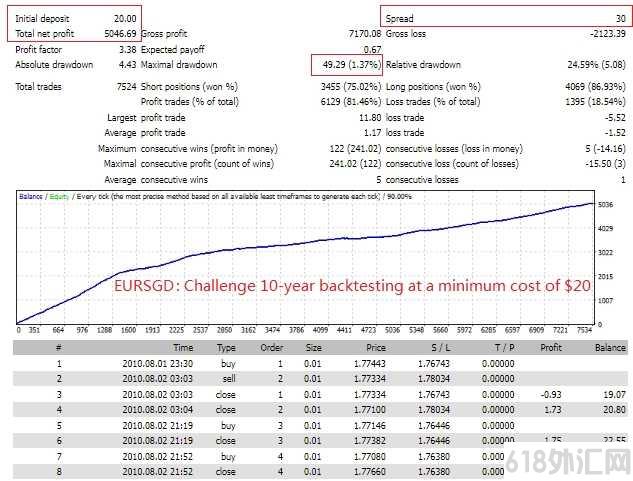This screenshot has height=481, width=633.
Task: Click price 1.77443 in row 1
Action: [370, 363]
